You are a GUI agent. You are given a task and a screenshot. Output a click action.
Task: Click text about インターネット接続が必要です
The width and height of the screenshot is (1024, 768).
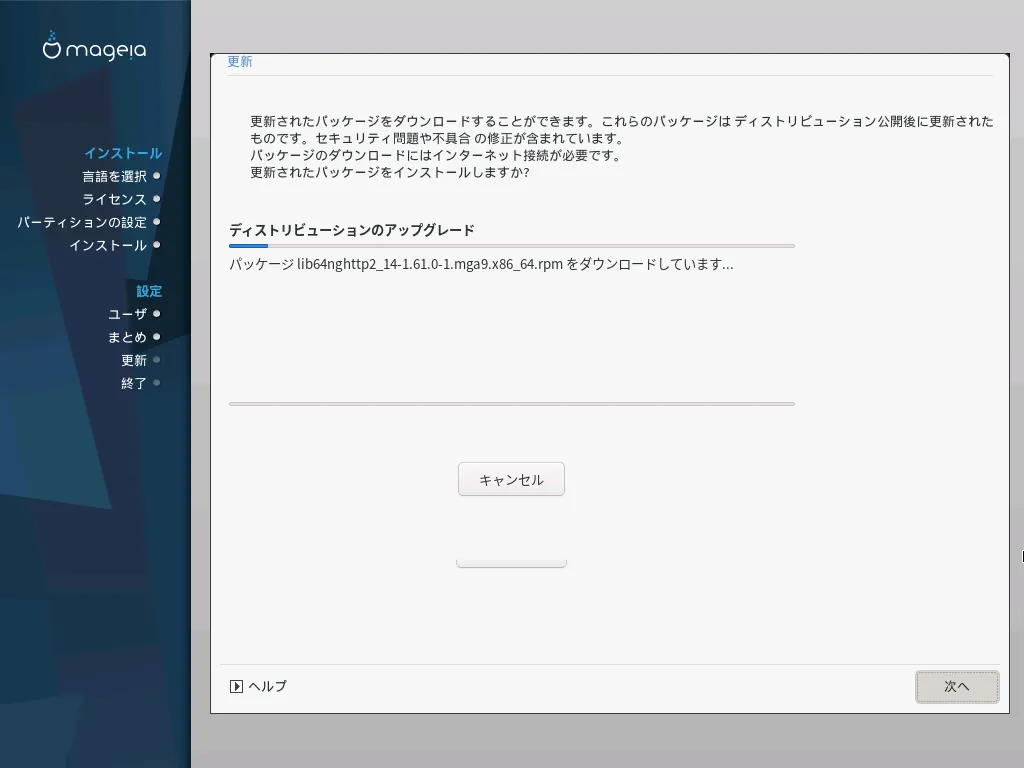(x=436, y=155)
